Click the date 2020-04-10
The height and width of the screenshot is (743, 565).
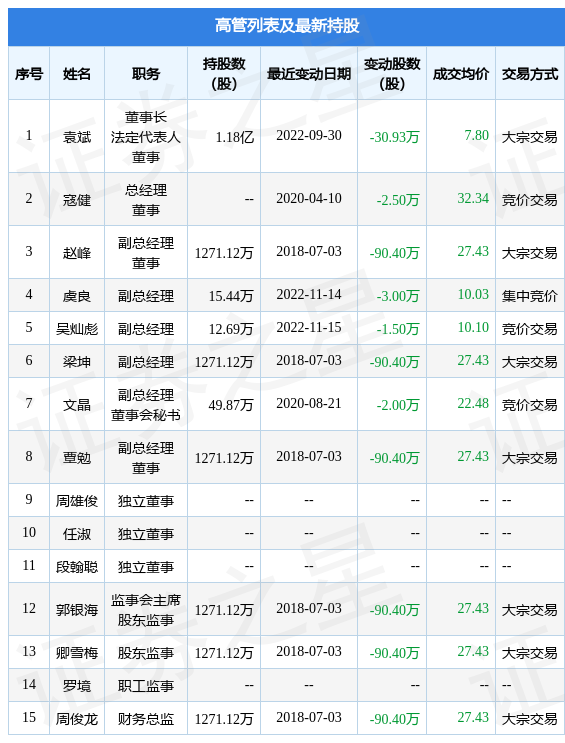[309, 198]
